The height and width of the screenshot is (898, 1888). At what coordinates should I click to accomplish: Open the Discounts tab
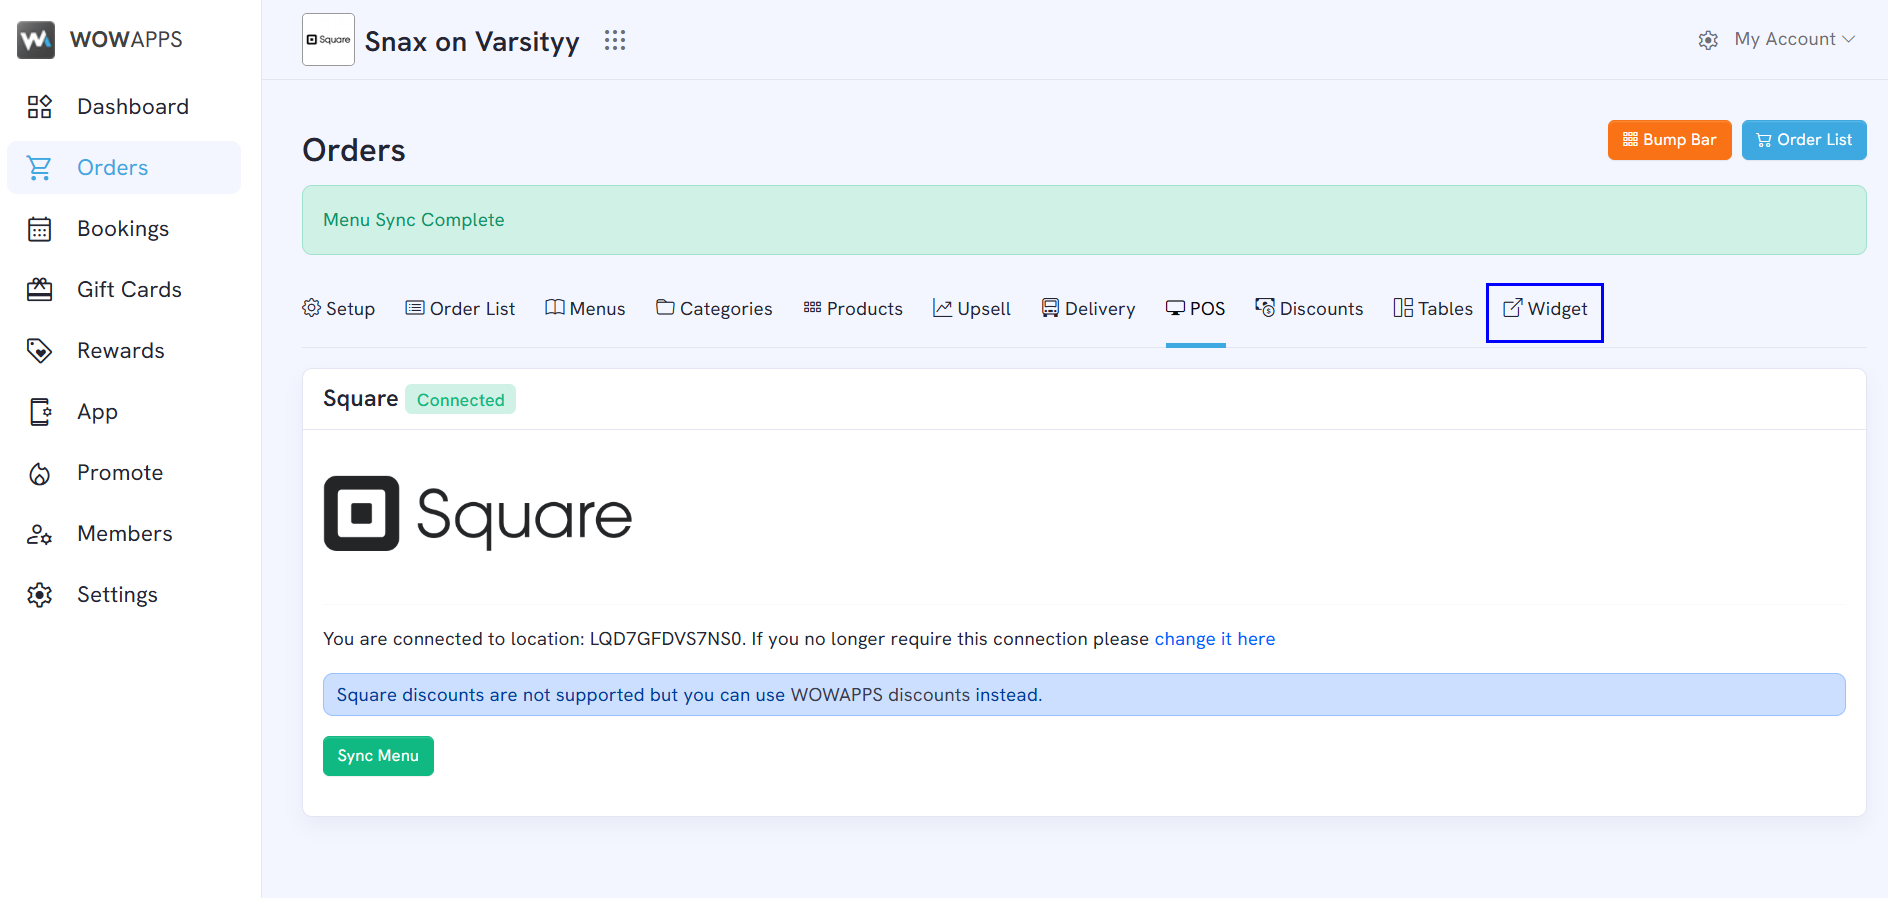[1309, 309]
